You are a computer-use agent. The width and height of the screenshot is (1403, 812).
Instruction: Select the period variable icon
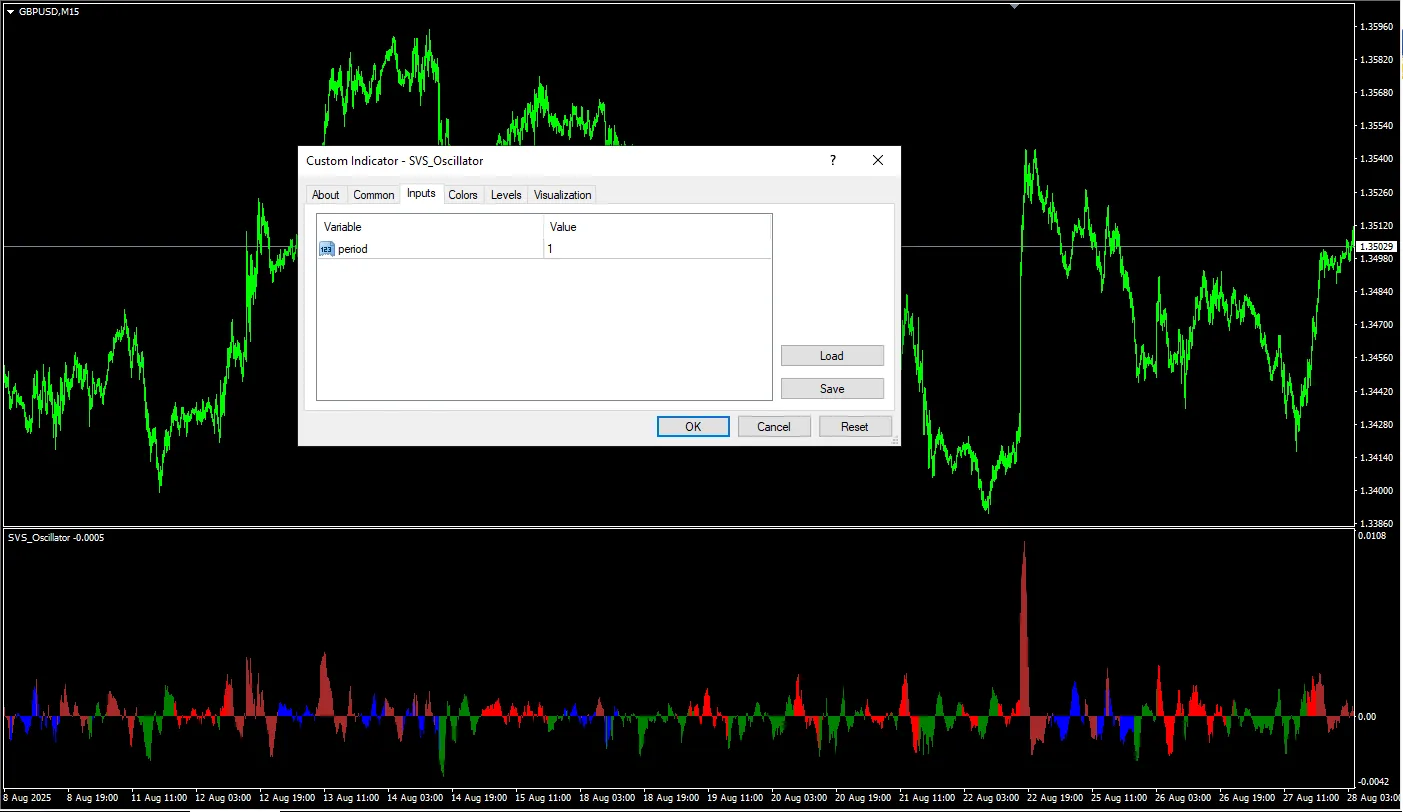point(327,249)
